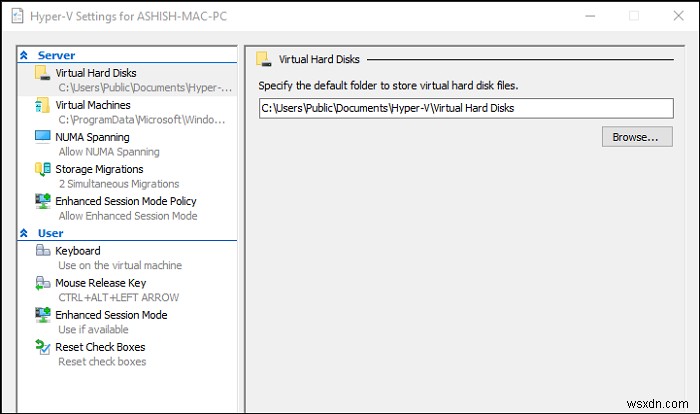Select the Server section header label
The image size is (700, 414).
56,55
